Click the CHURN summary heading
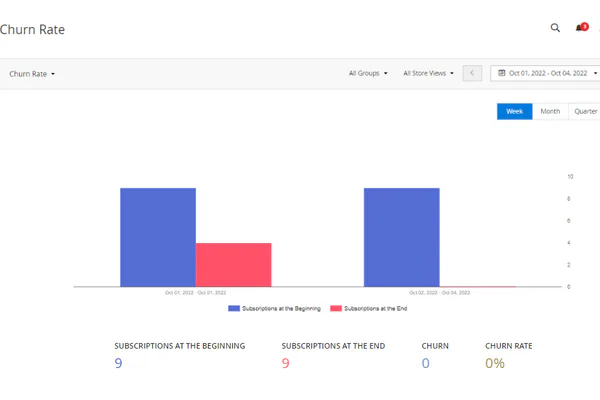The height and width of the screenshot is (400, 600). (x=435, y=346)
